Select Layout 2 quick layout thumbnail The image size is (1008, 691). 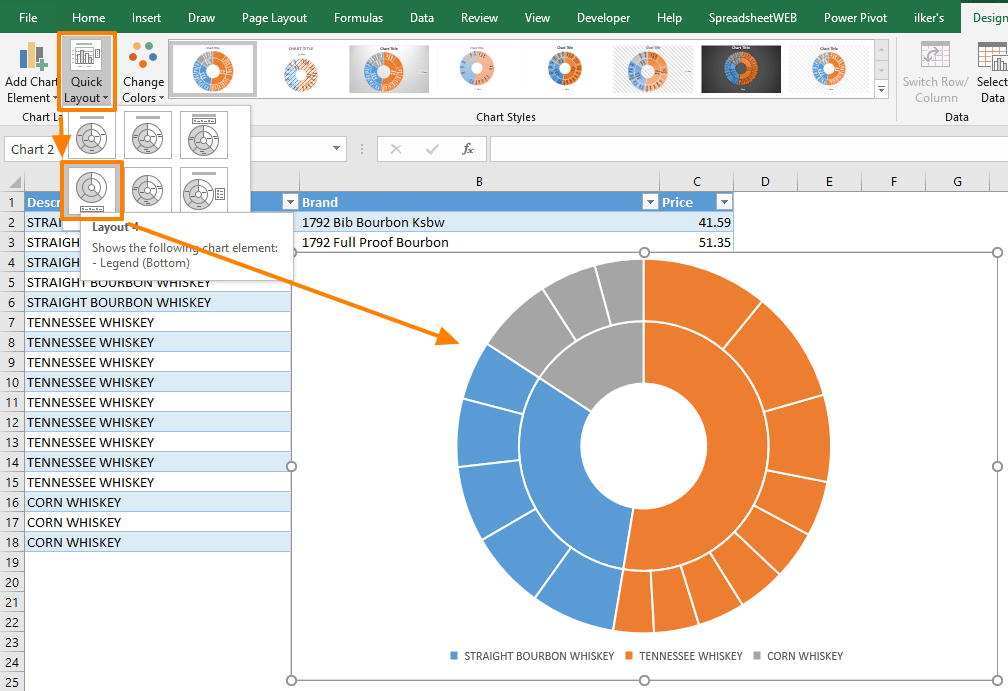point(147,135)
